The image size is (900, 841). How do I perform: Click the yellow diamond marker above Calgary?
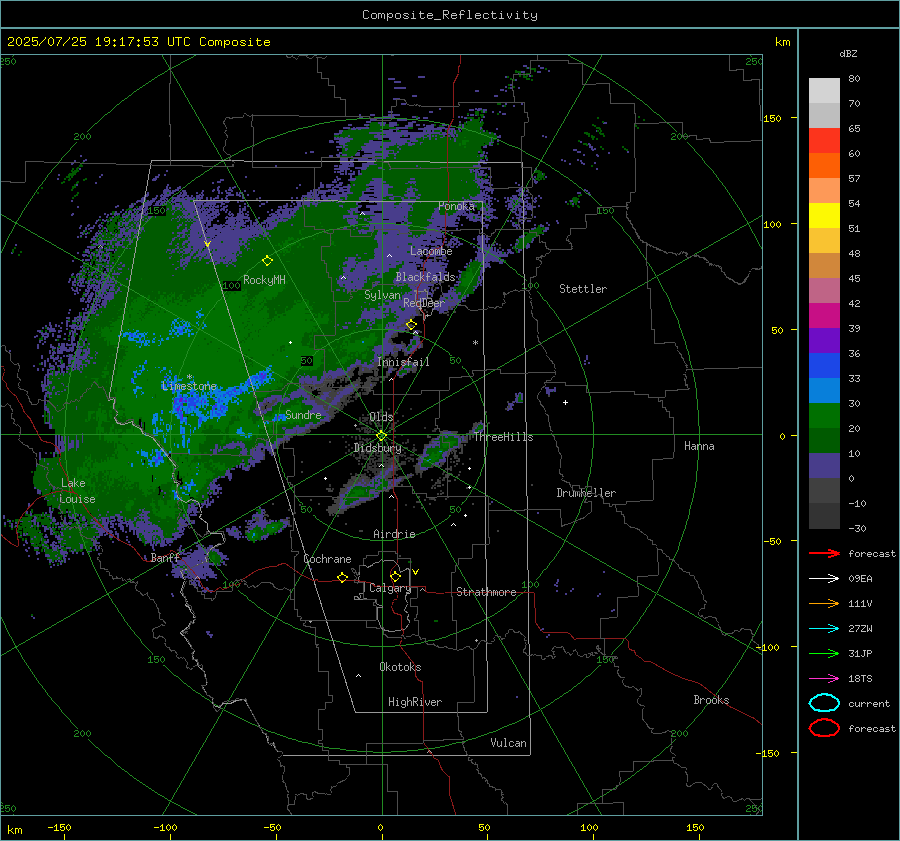395,576
